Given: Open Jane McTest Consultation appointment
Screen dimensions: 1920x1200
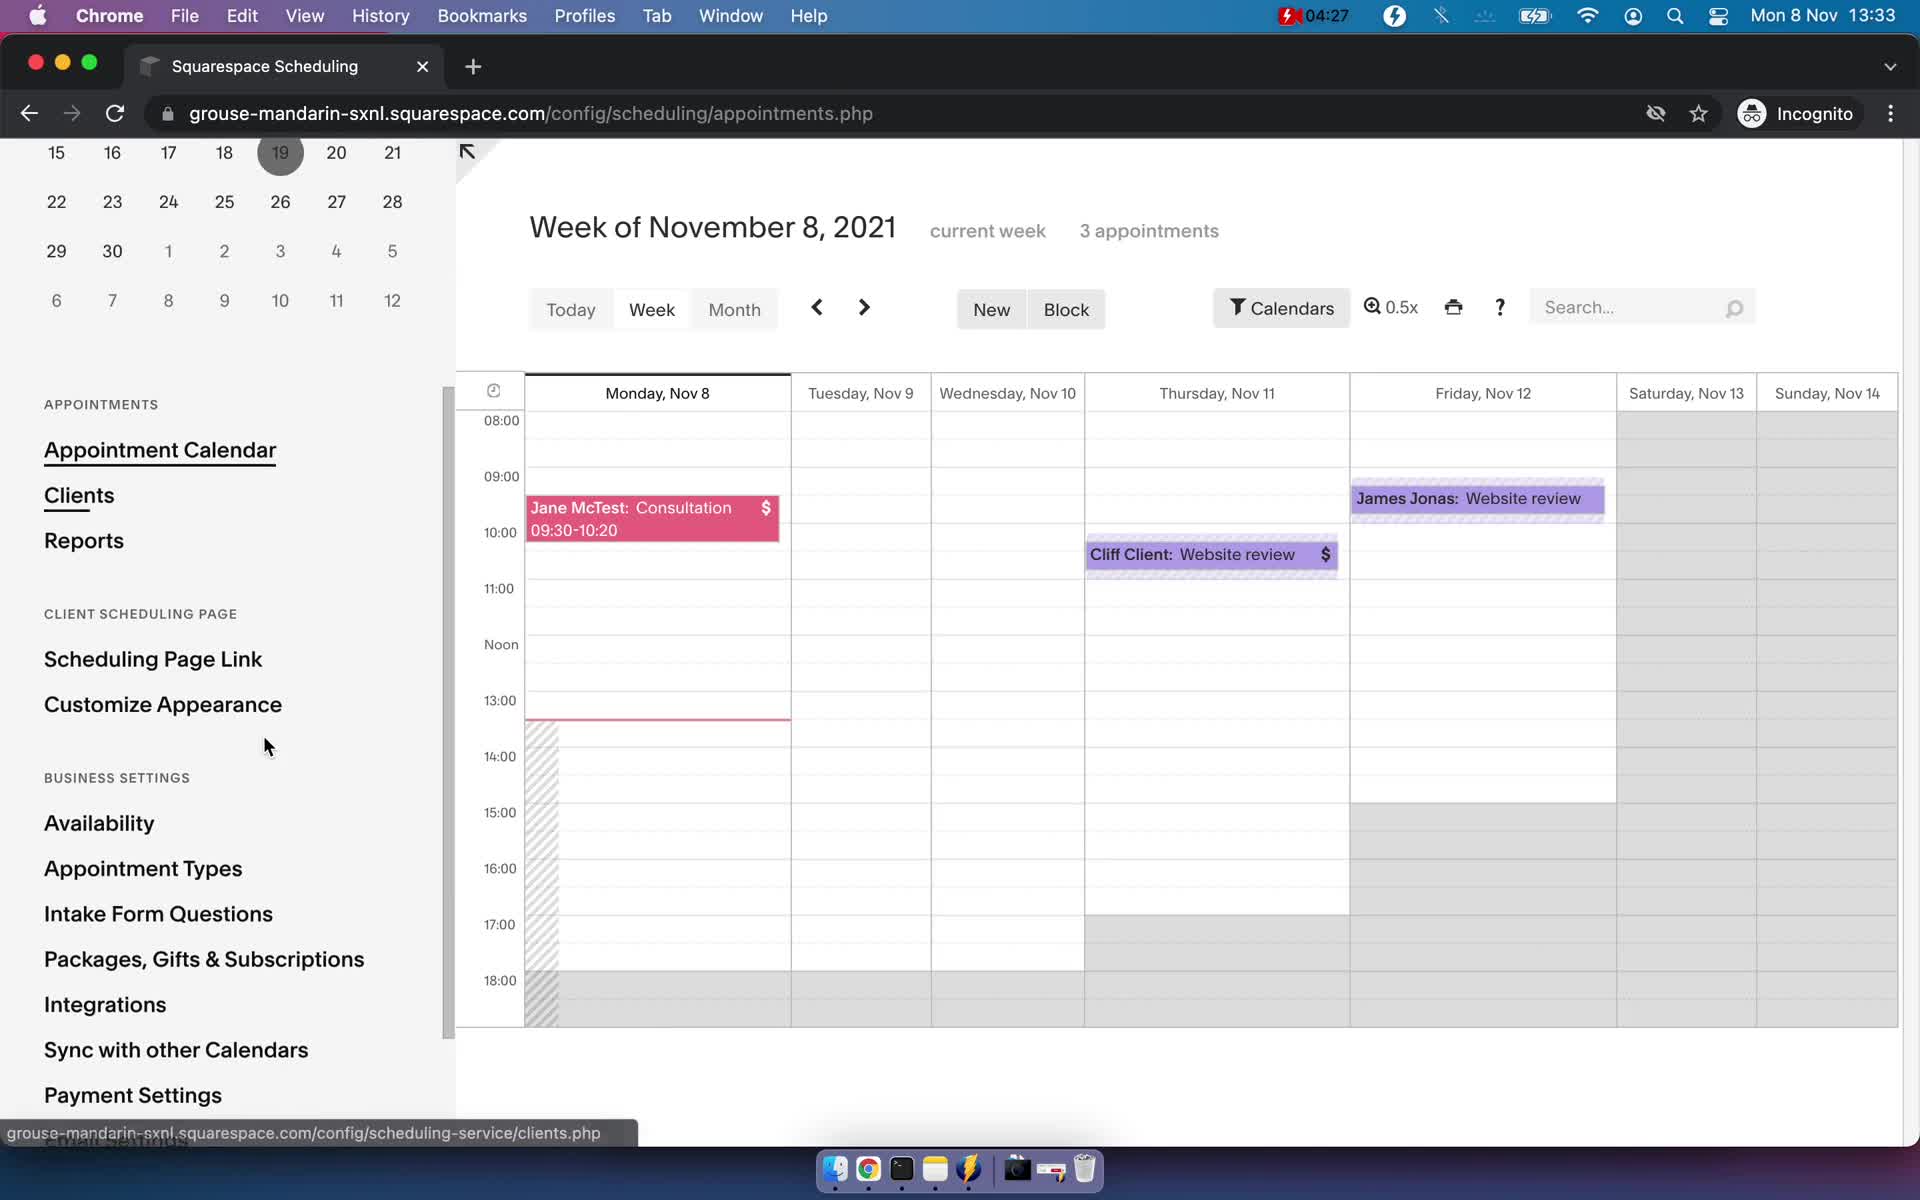Looking at the screenshot, I should click(x=652, y=519).
